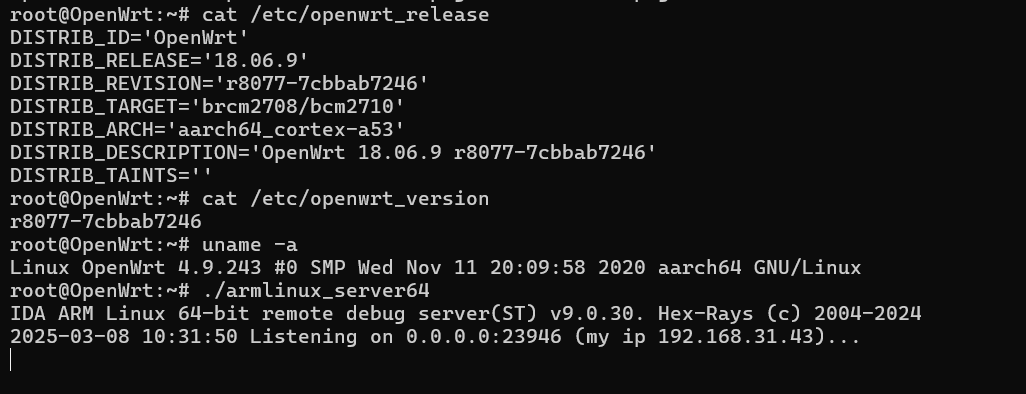Click the 'uname -a' command text
This screenshot has width=1026, height=394.
pos(249,244)
